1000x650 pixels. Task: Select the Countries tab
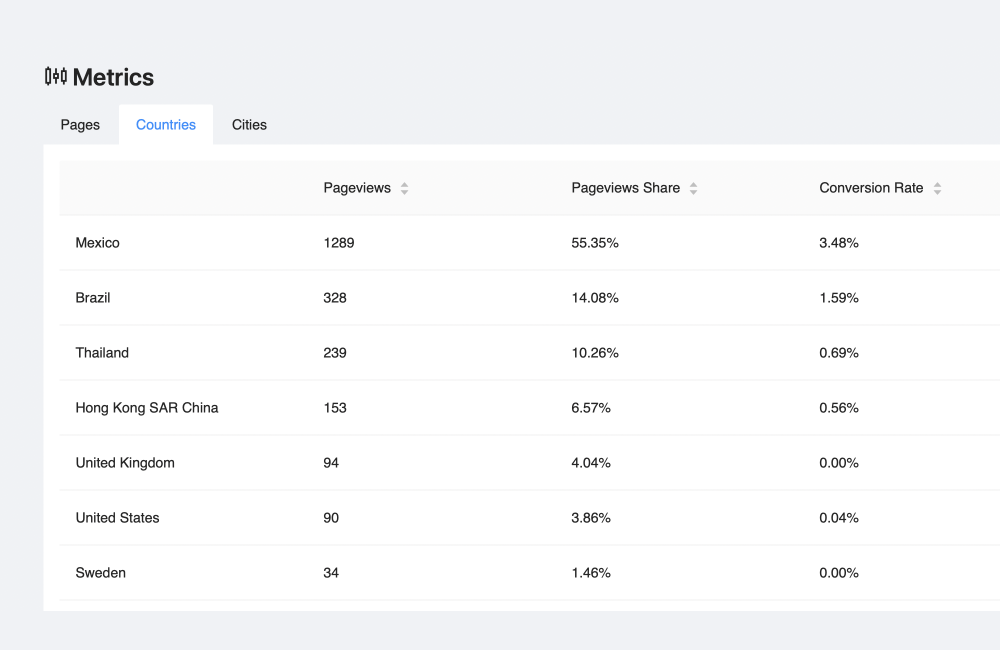point(166,125)
